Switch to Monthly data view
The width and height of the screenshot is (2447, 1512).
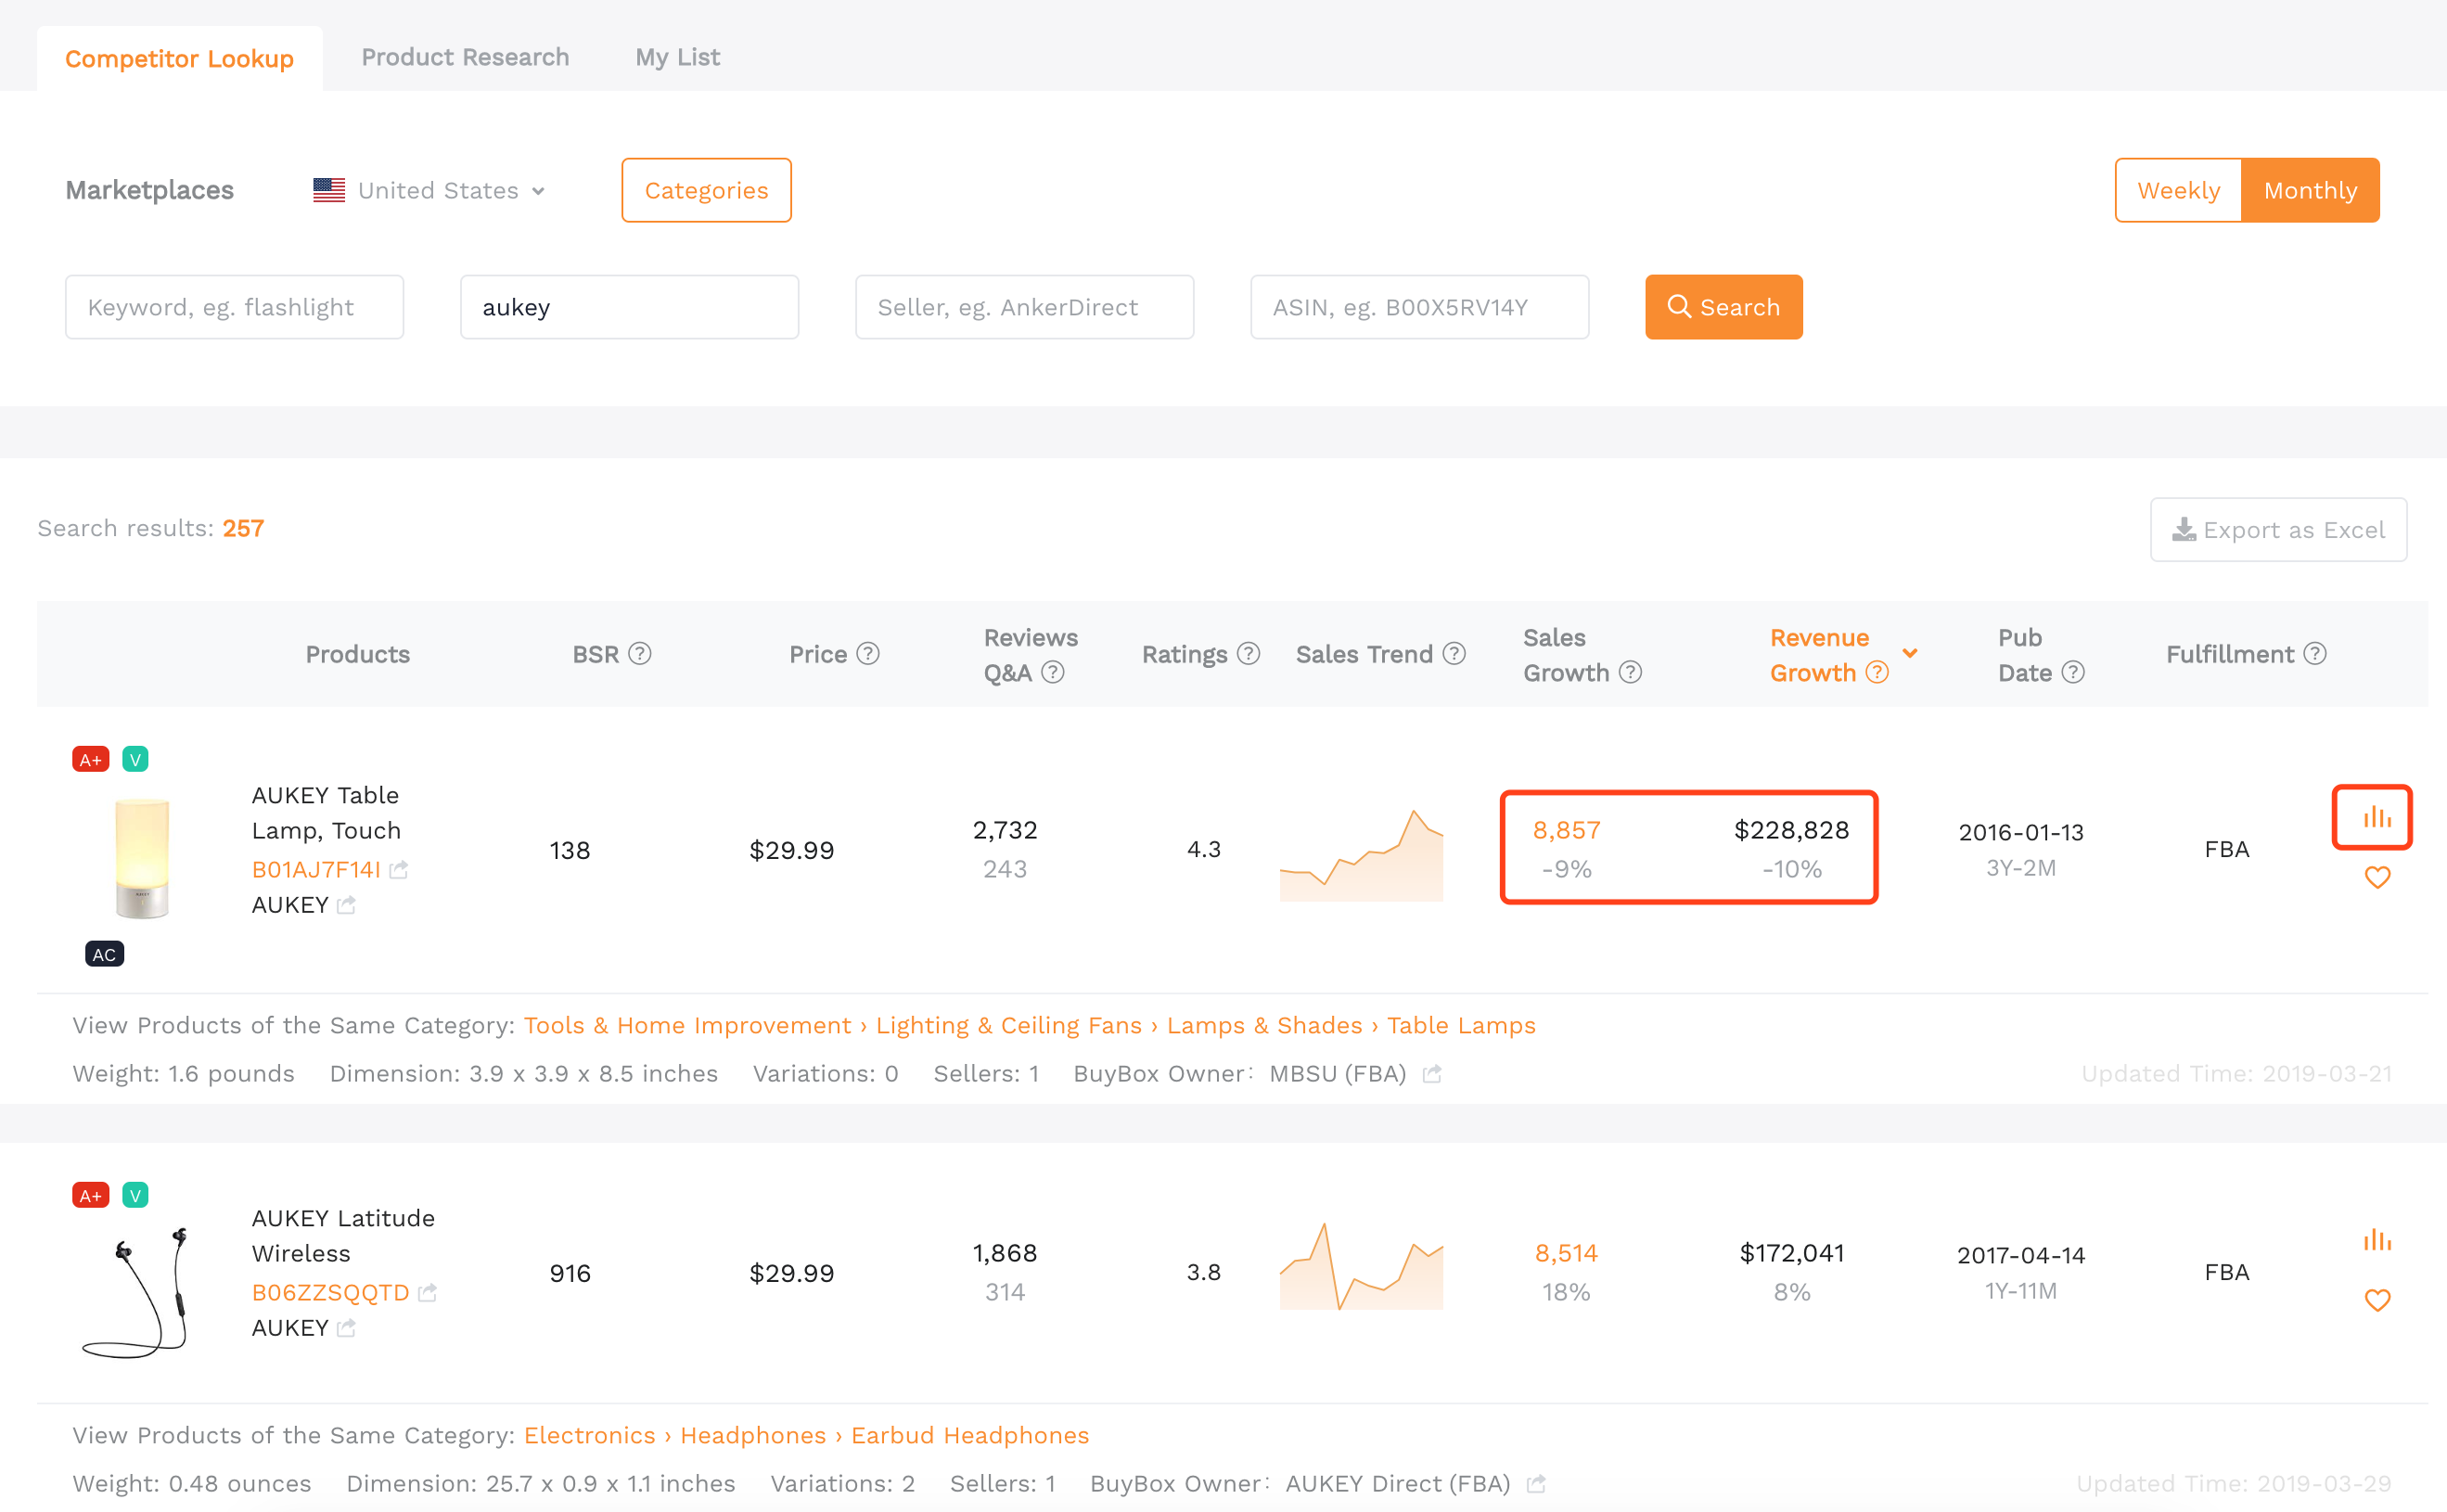click(2310, 190)
